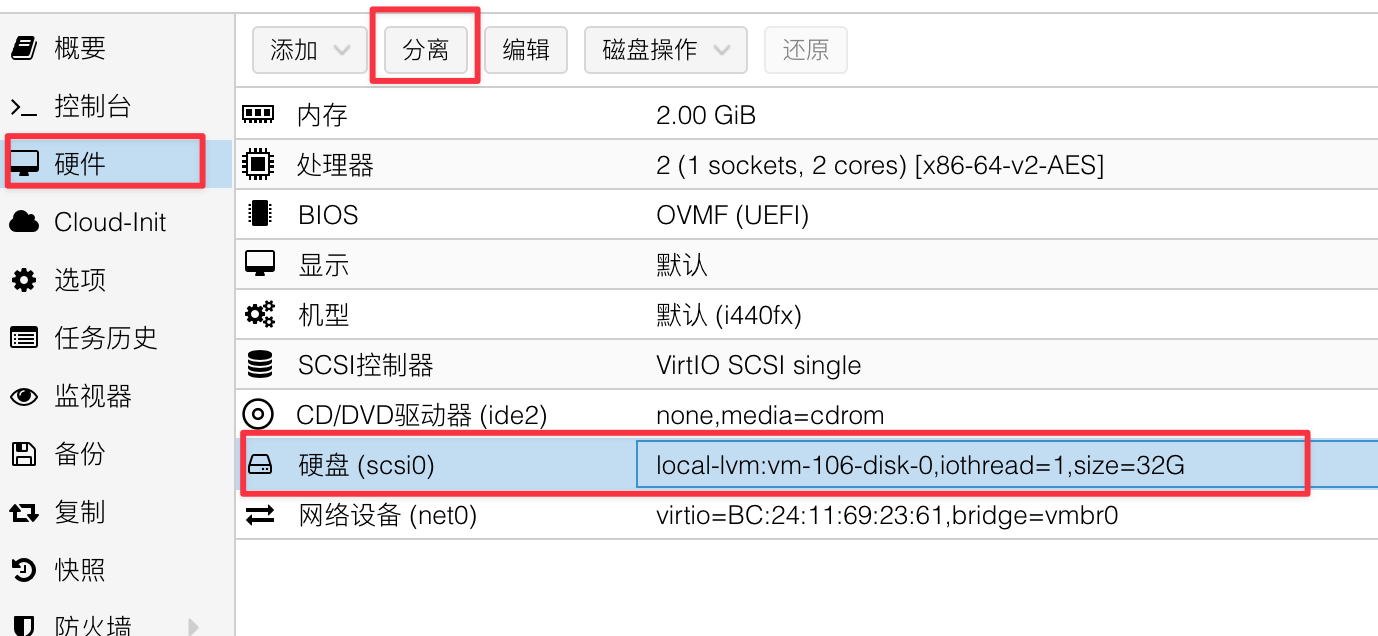This screenshot has height=636, width=1378.
Task: Select the 网络设备 (net0) virtio row value
Action: point(886,515)
